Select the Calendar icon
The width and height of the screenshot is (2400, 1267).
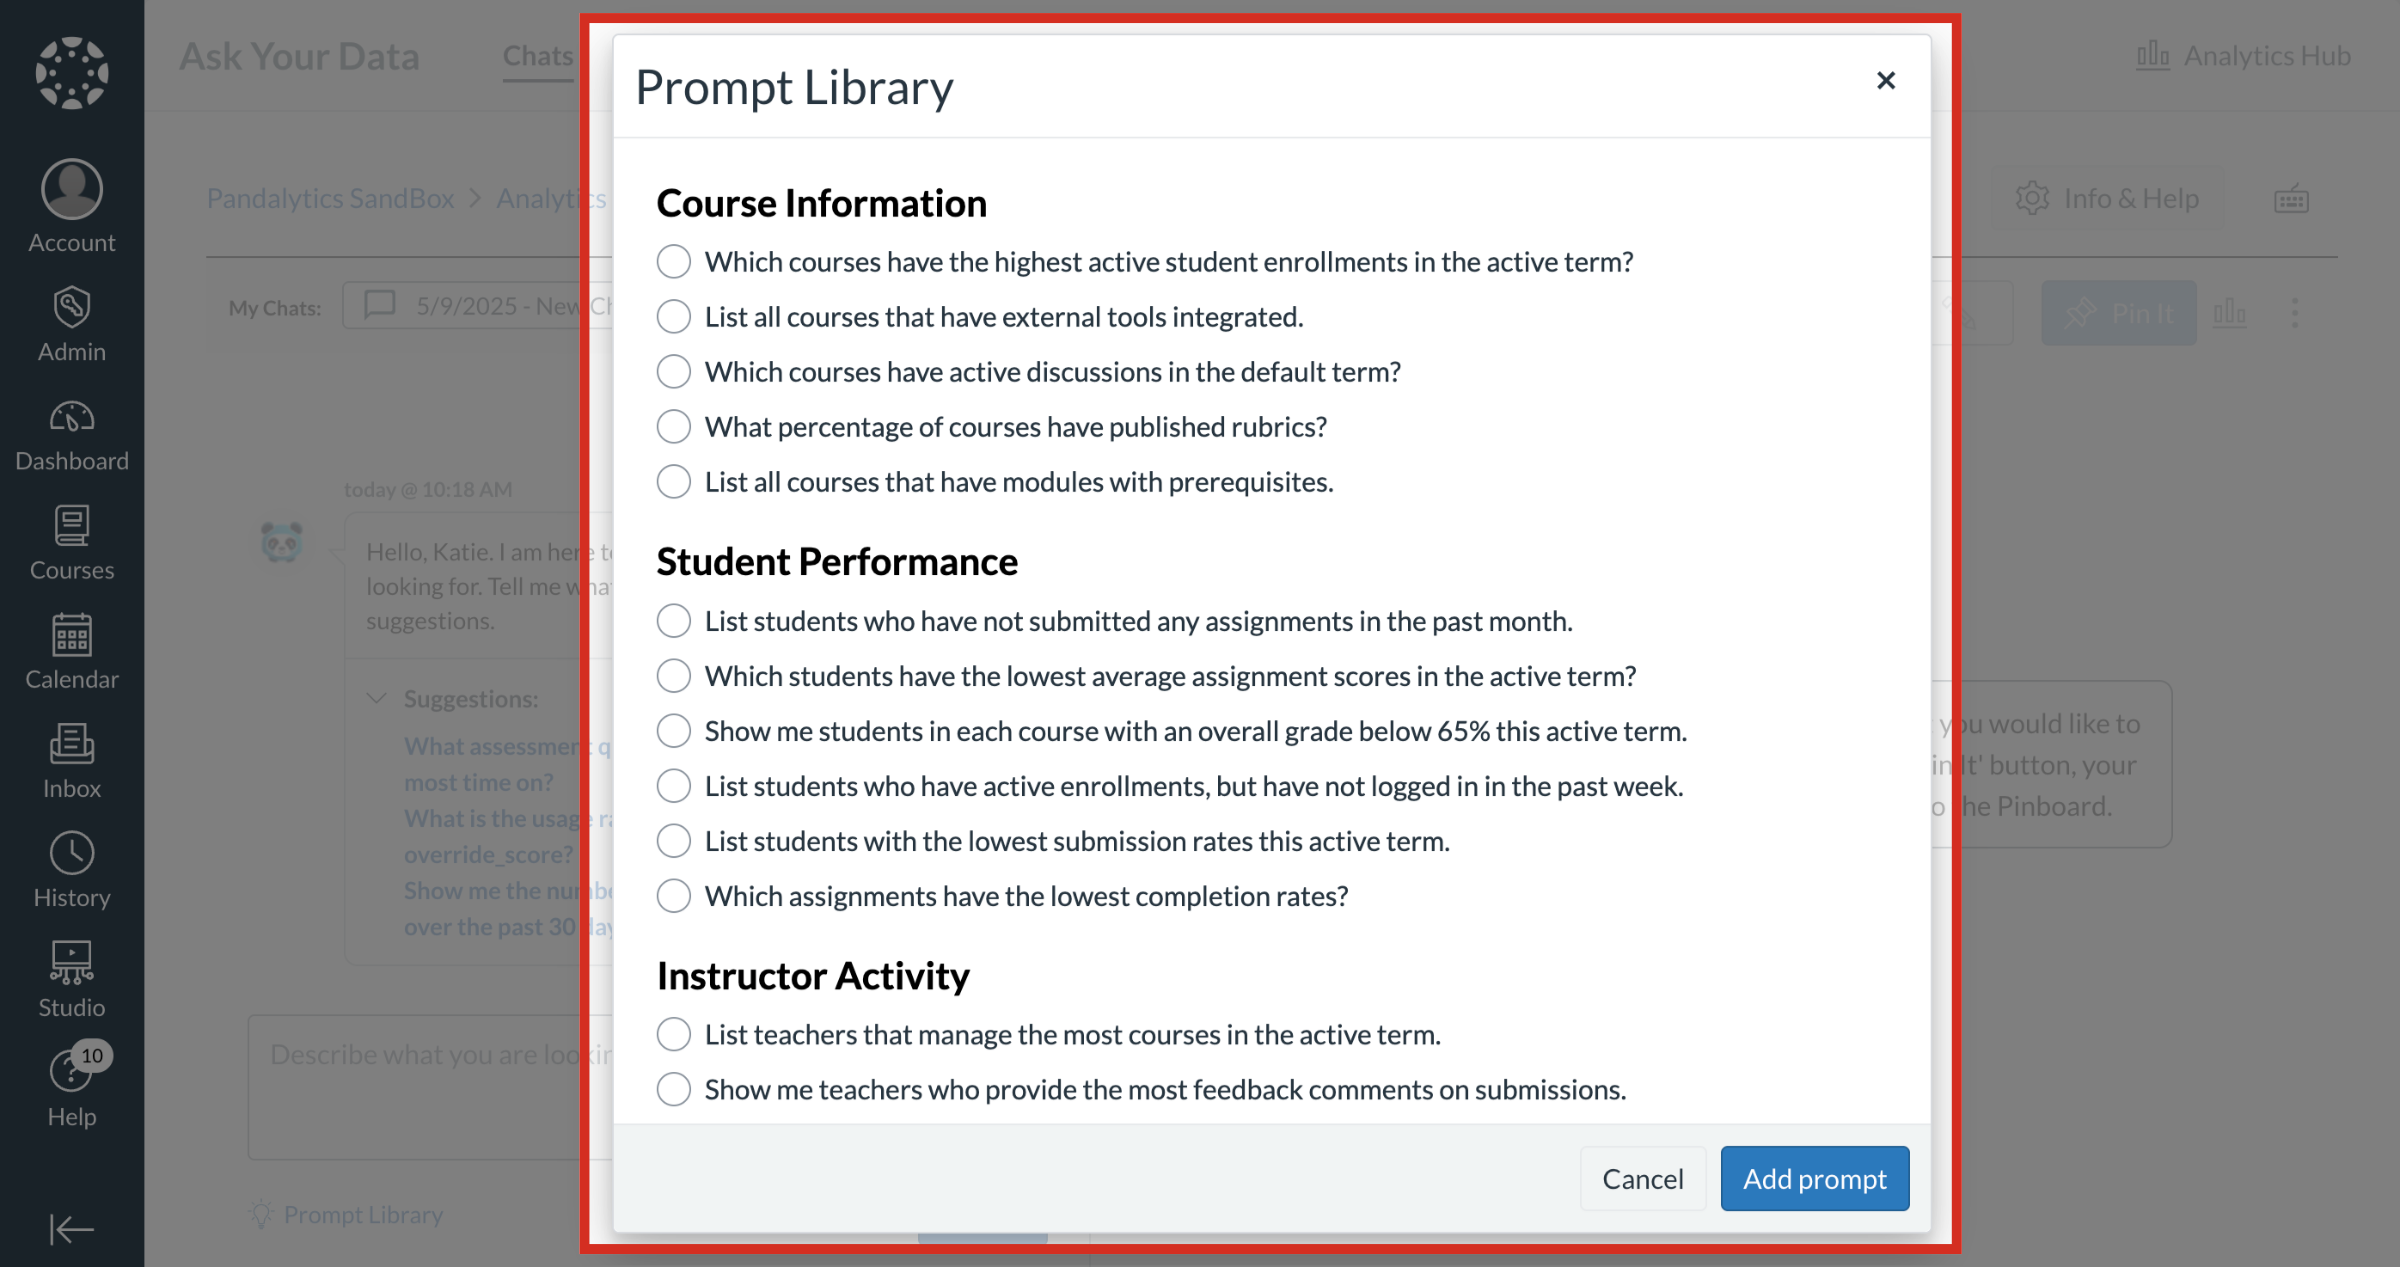point(71,650)
